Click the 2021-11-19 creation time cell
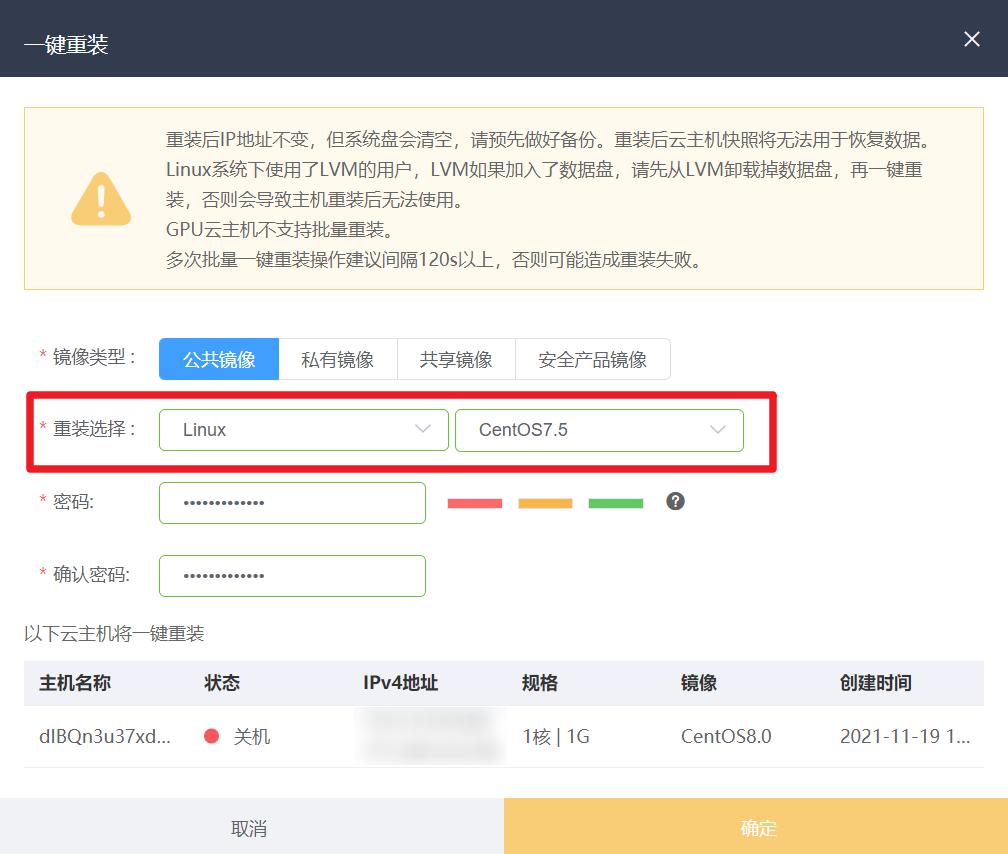 (x=904, y=736)
